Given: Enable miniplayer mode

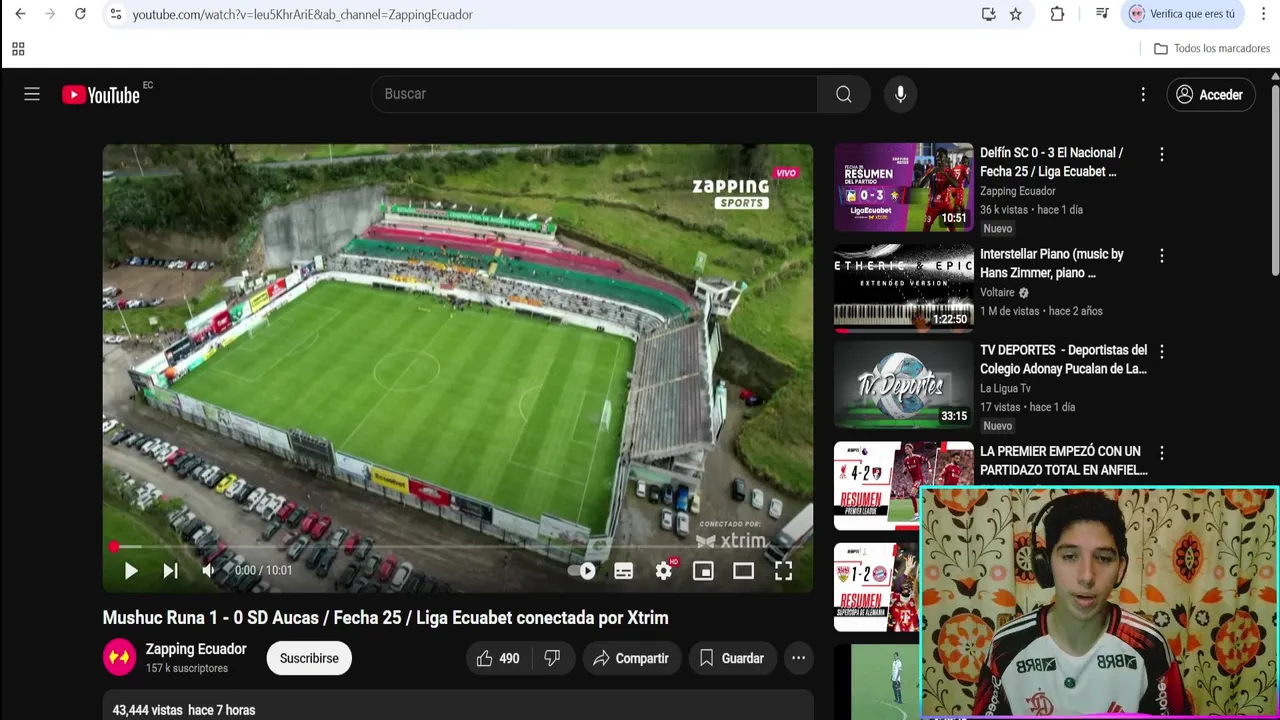Looking at the screenshot, I should 703,571.
